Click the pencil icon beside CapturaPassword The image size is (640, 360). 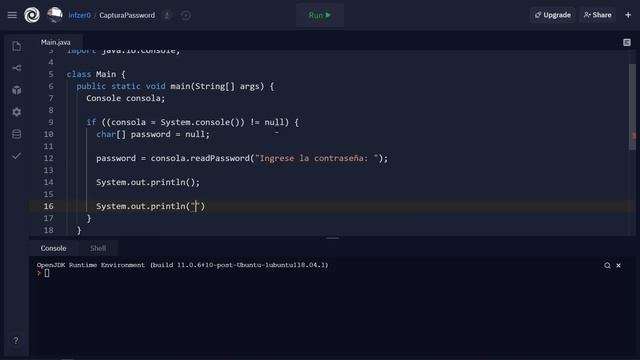pos(167,15)
